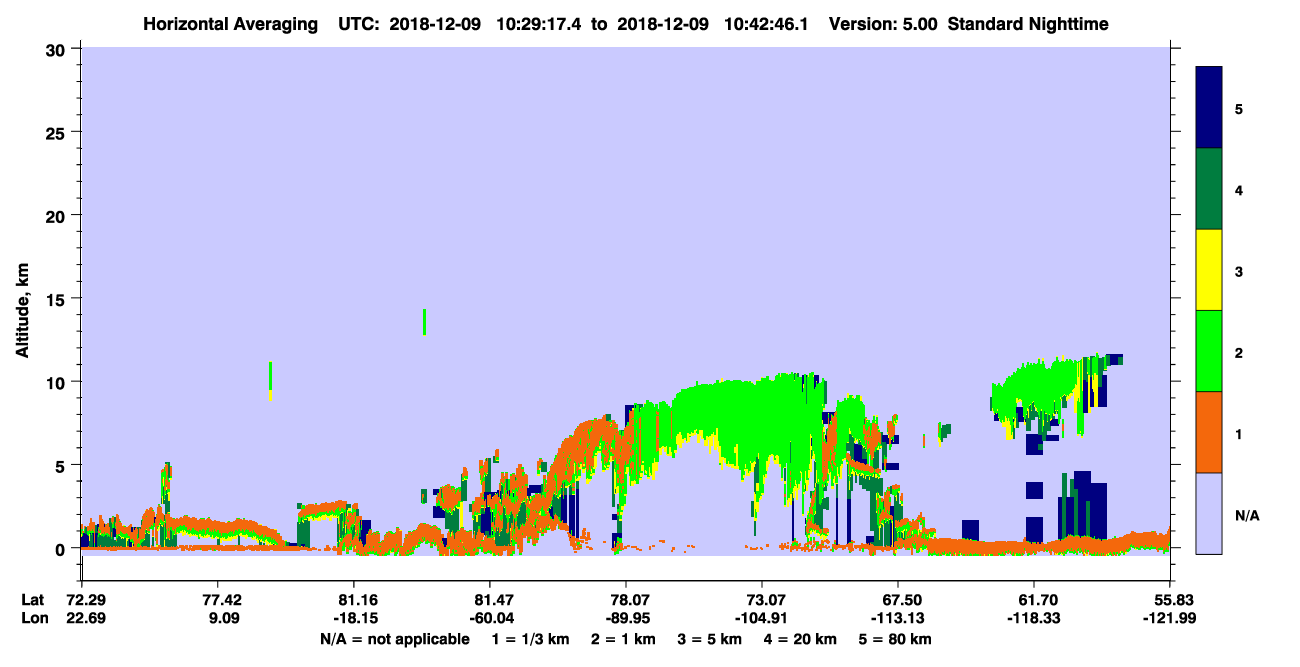This screenshot has height=667, width=1300.
Task: Click the dark blue level 5 color swatch
Action: [1209, 107]
